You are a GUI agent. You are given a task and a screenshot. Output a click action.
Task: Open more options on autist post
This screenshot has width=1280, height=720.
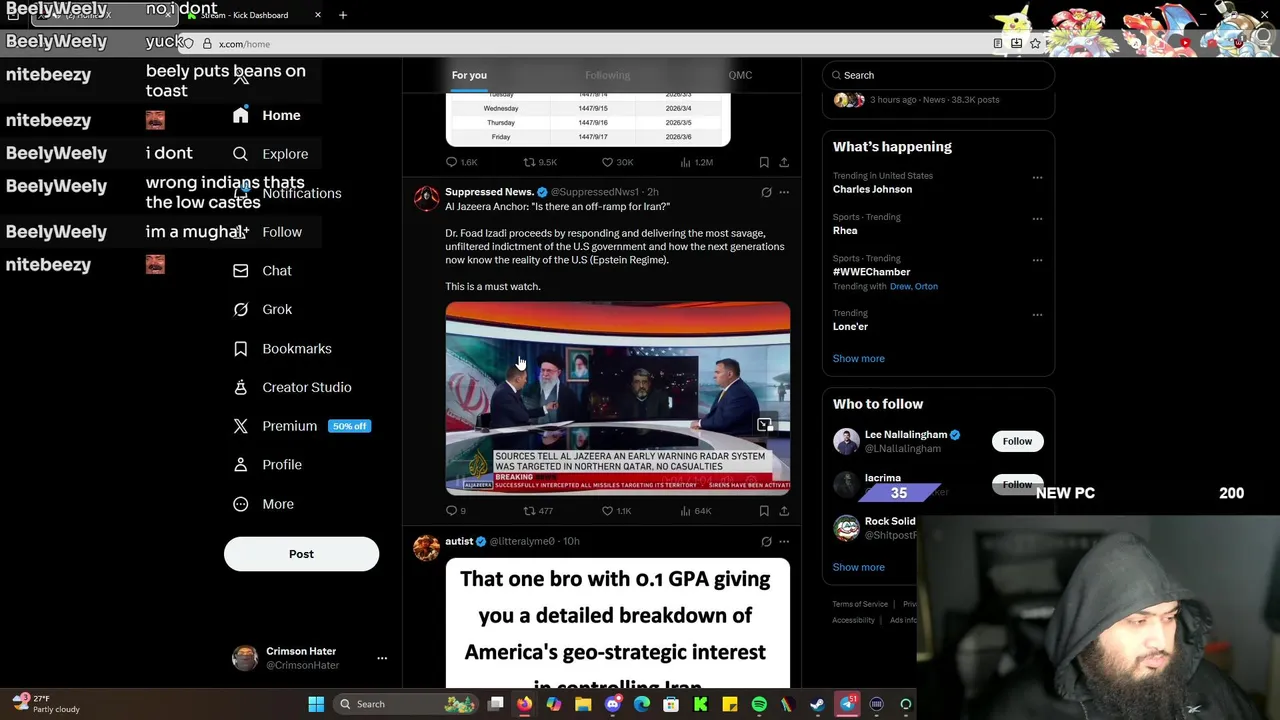784,541
